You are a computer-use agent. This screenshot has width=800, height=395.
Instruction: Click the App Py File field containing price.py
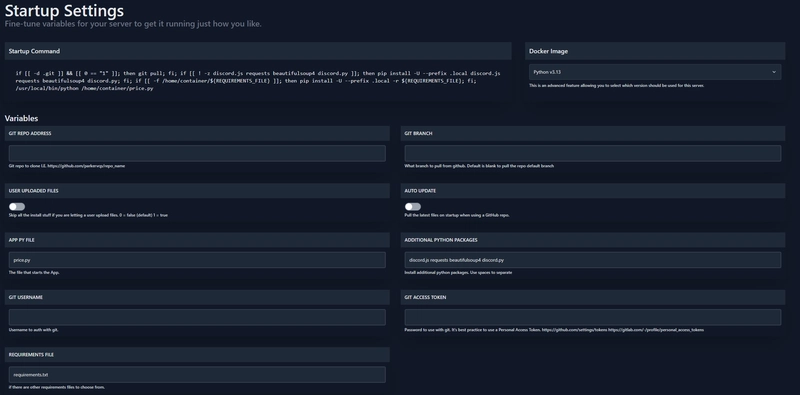tap(197, 260)
